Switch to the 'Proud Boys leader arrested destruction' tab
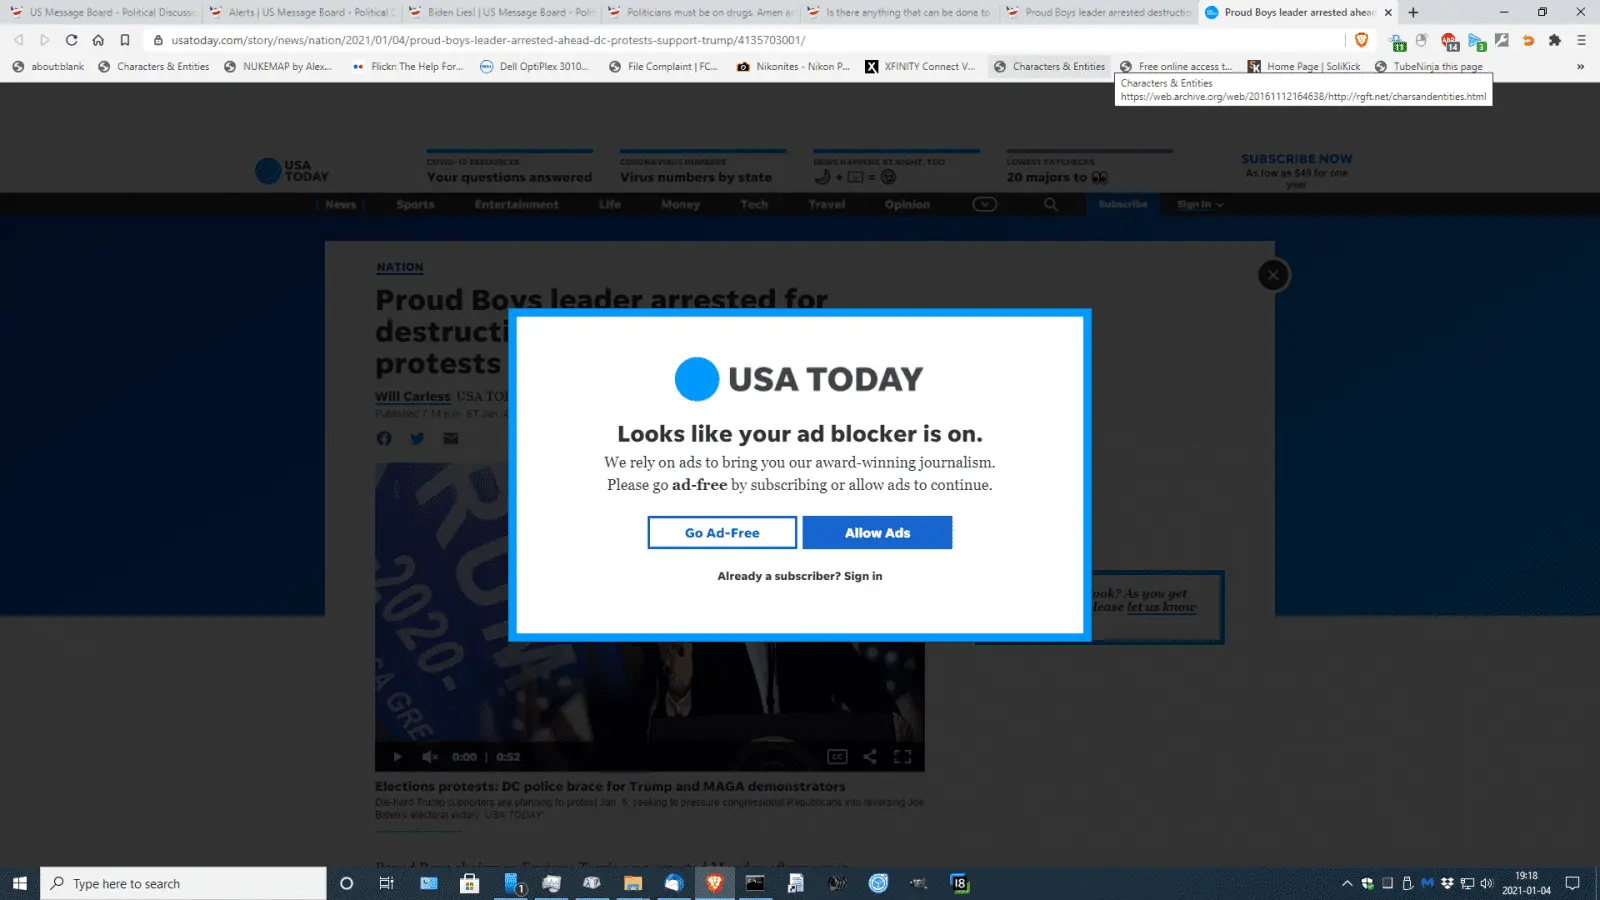The height and width of the screenshot is (900, 1600). (1099, 12)
